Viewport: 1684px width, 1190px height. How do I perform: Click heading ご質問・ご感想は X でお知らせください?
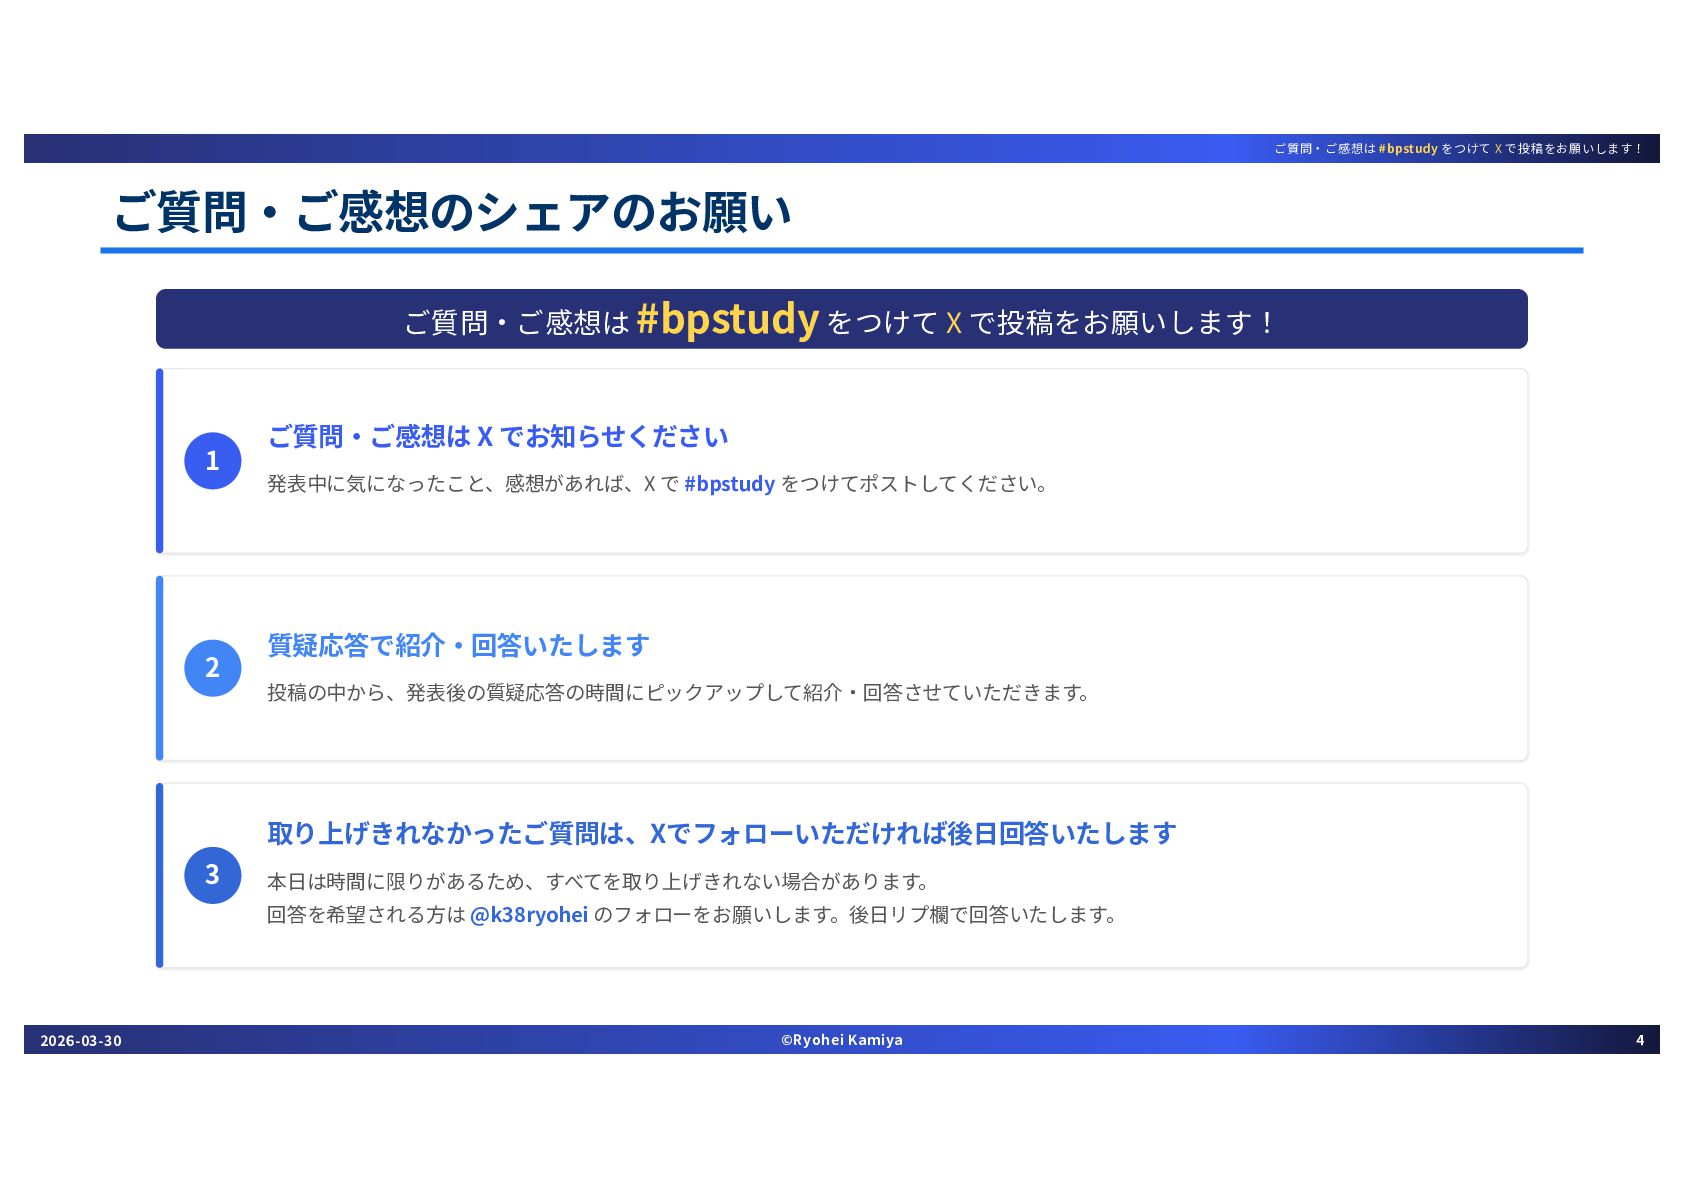[498, 437]
